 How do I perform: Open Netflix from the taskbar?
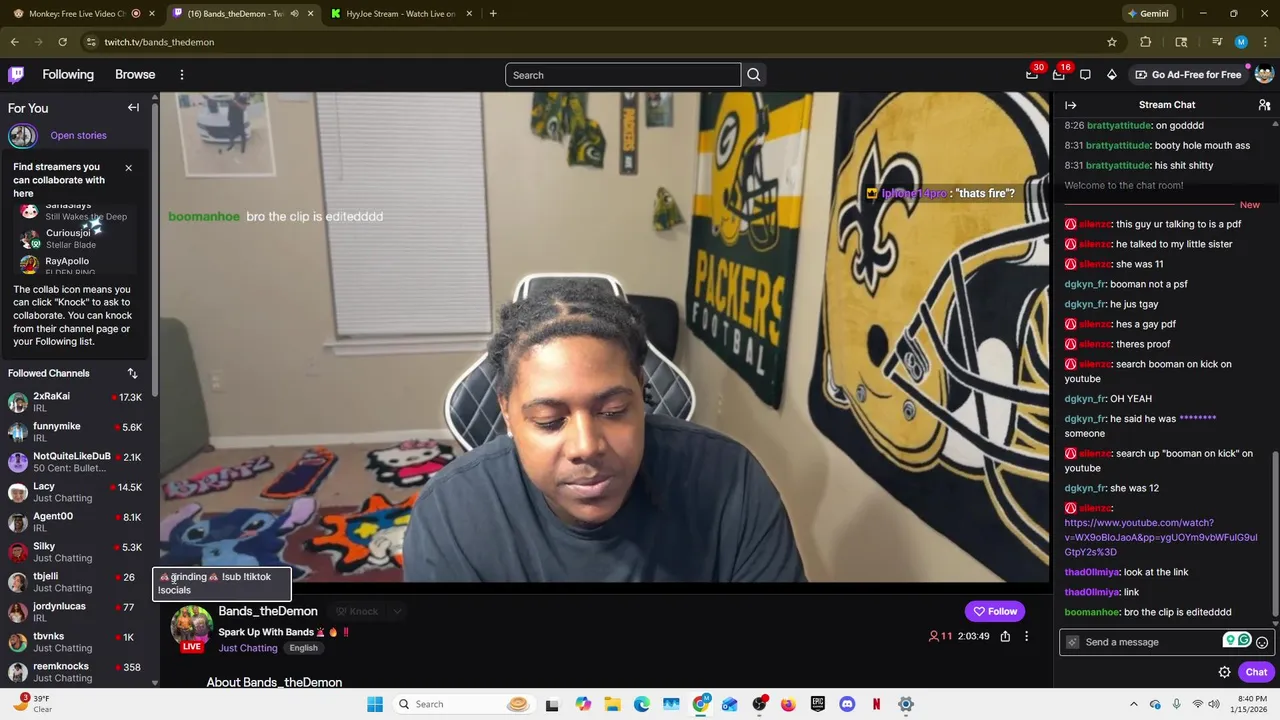tap(876, 704)
